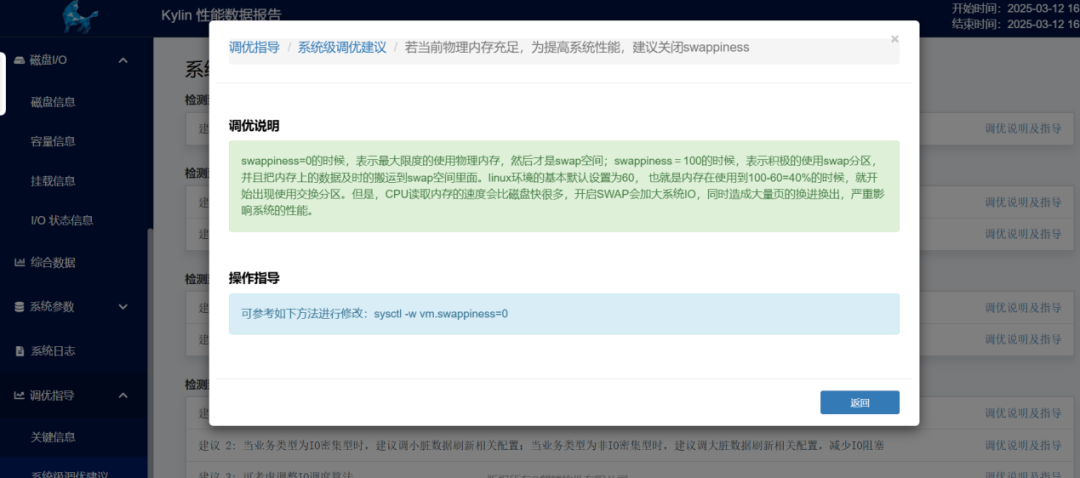Image resolution: width=1080 pixels, height=478 pixels.
Task: Click the 开始时间 timestamp in header
Action: coord(1016,9)
